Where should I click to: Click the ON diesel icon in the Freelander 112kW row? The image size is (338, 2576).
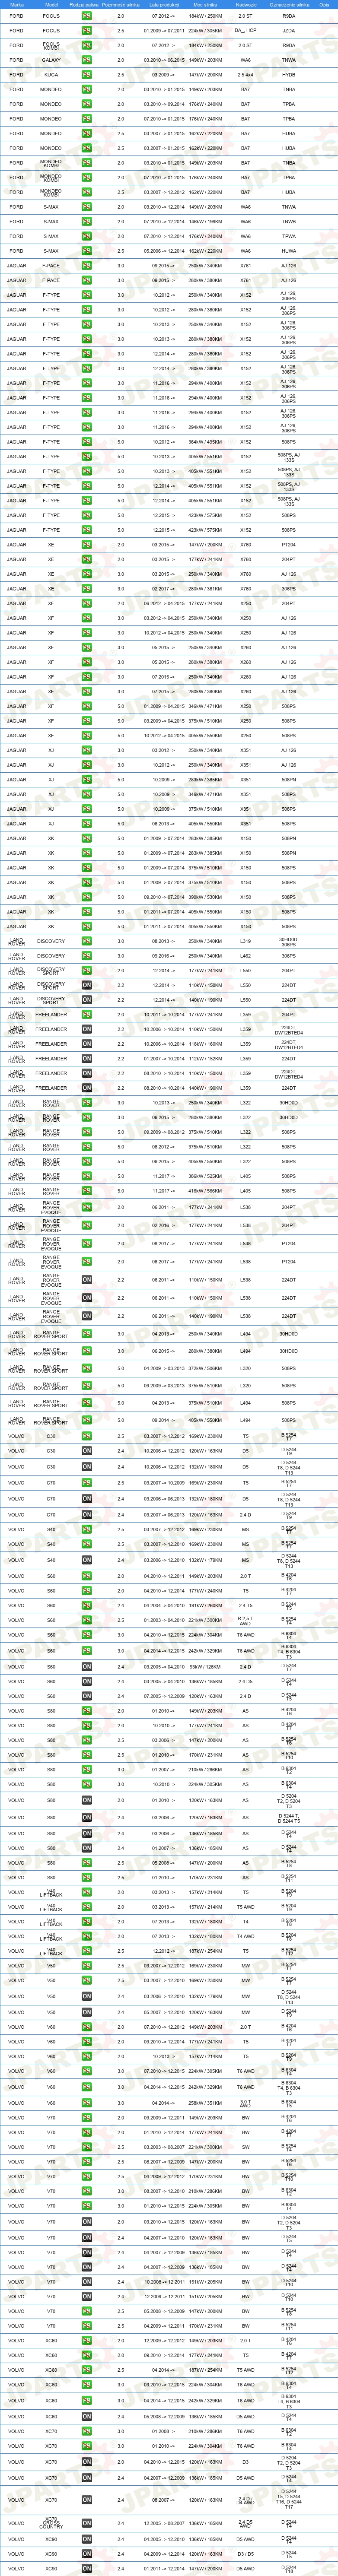pyautogui.click(x=87, y=1058)
